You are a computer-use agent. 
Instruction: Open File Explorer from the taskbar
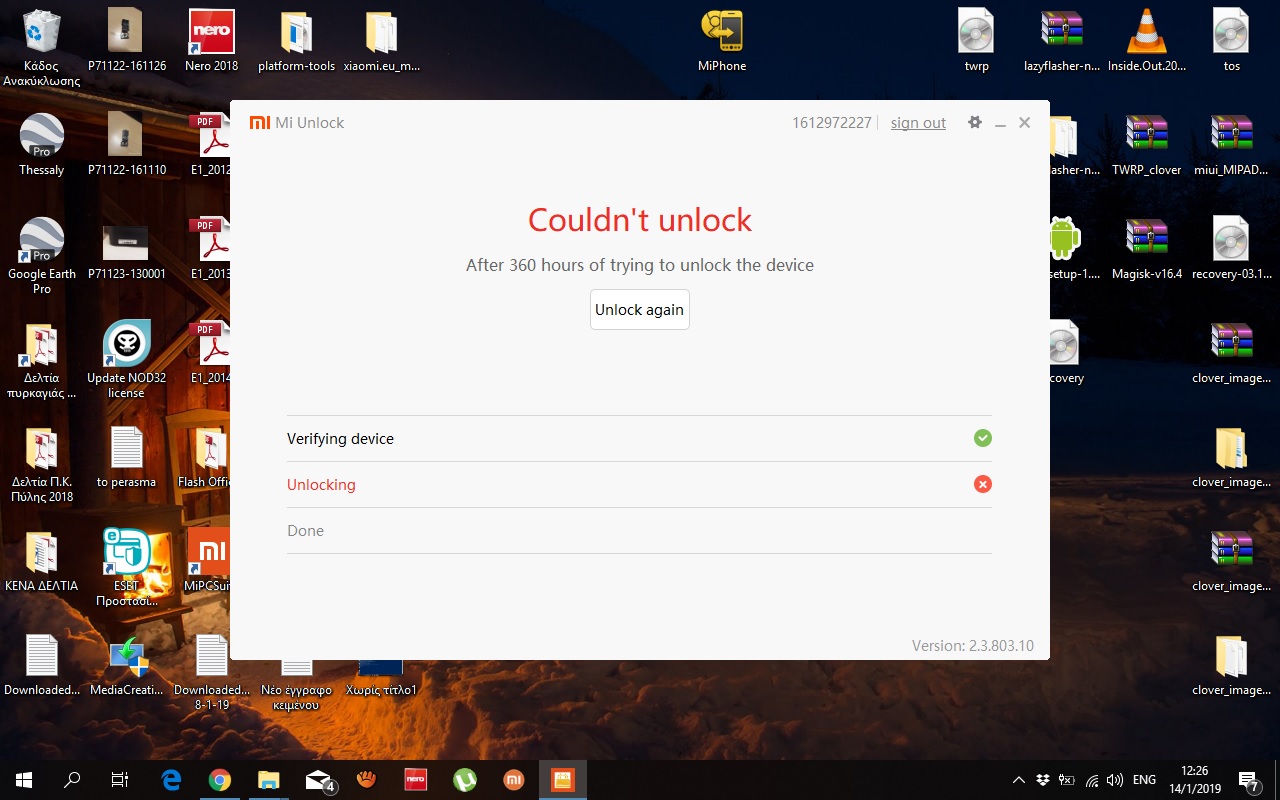point(269,780)
